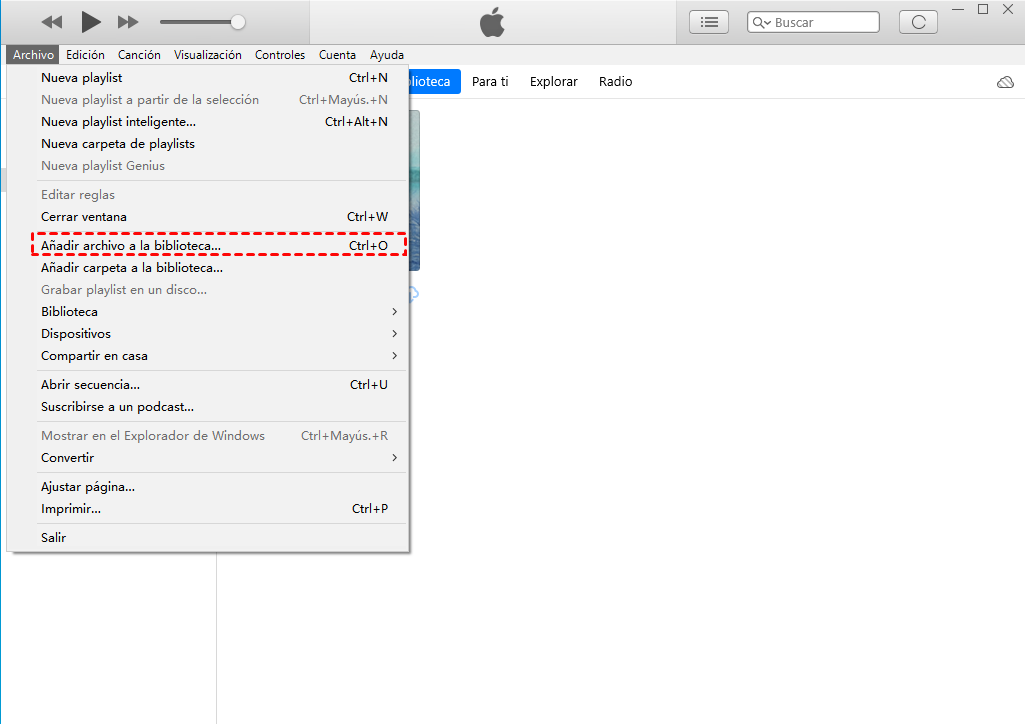1025x724 pixels.
Task: Select Añadir archivo a la biblioteca
Action: tap(131, 246)
